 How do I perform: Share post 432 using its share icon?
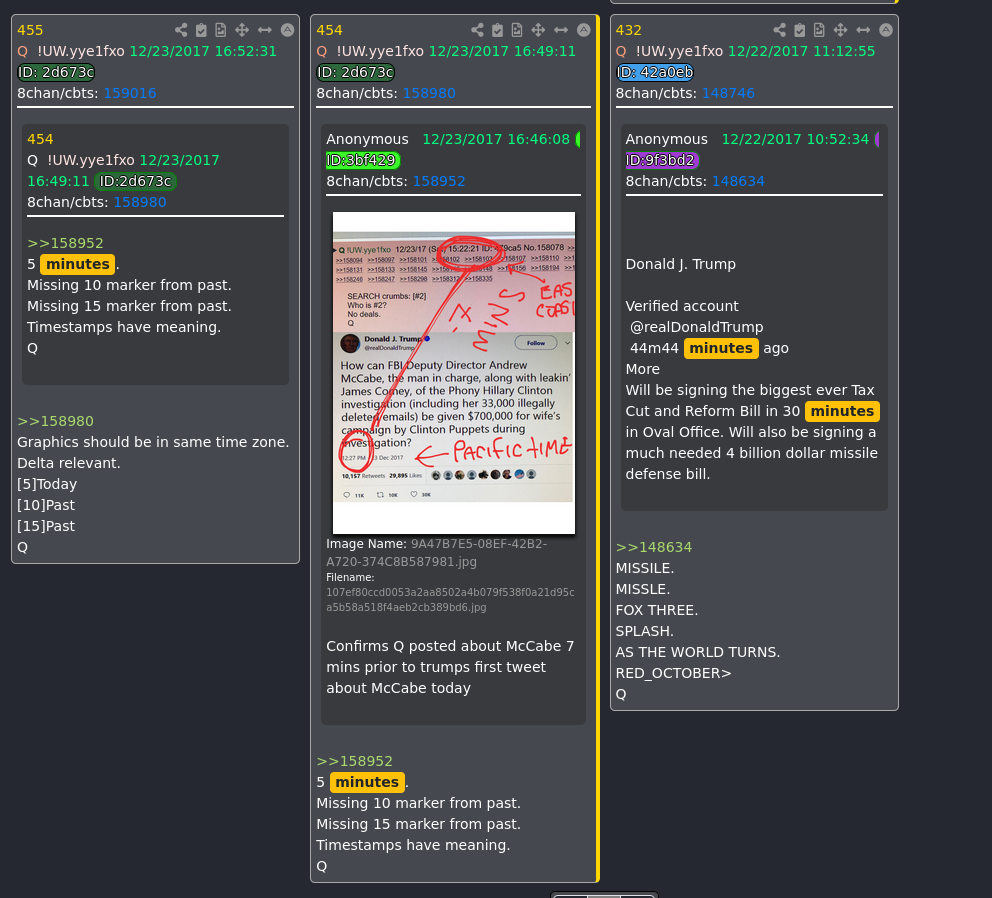coord(779,30)
